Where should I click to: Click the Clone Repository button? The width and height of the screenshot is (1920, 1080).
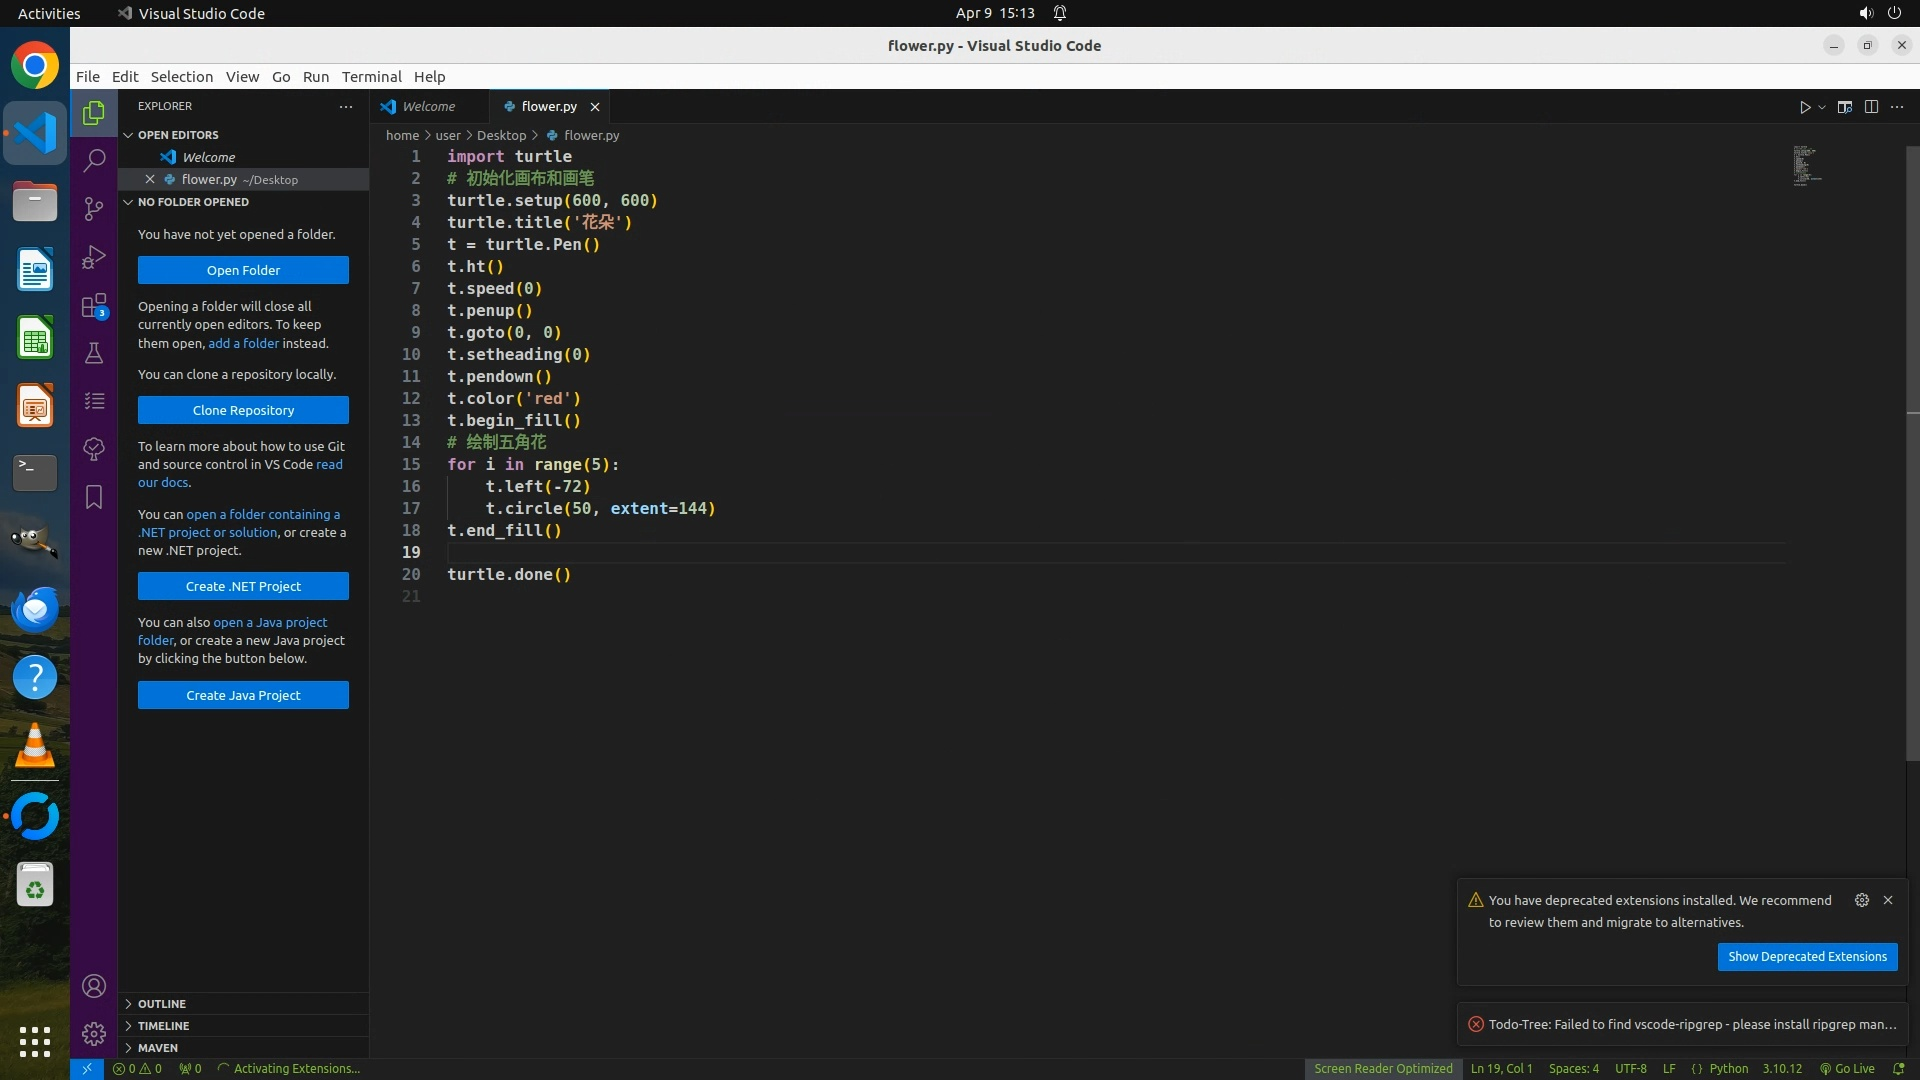click(x=243, y=410)
